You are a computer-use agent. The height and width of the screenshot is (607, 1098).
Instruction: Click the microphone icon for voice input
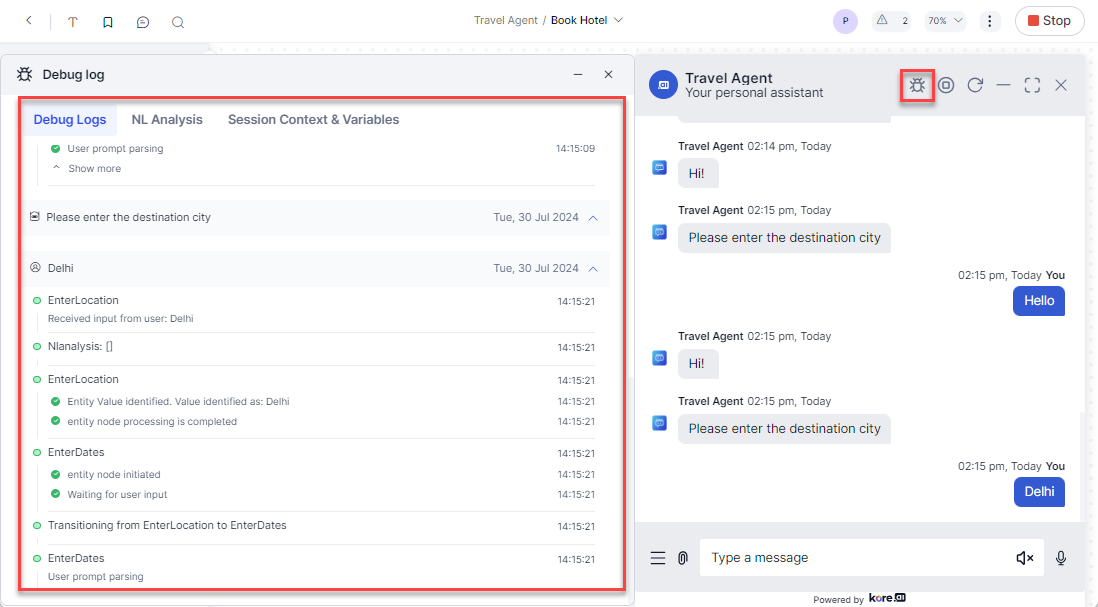[1061, 558]
